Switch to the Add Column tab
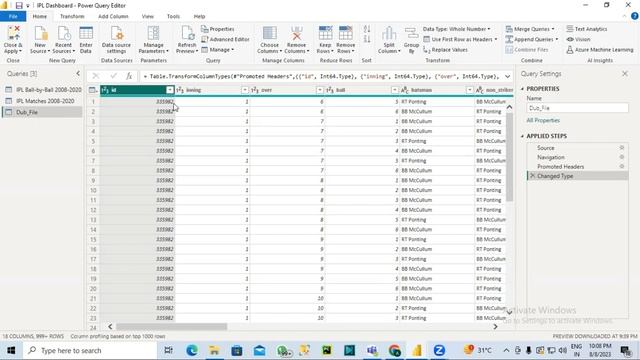 [113, 16]
